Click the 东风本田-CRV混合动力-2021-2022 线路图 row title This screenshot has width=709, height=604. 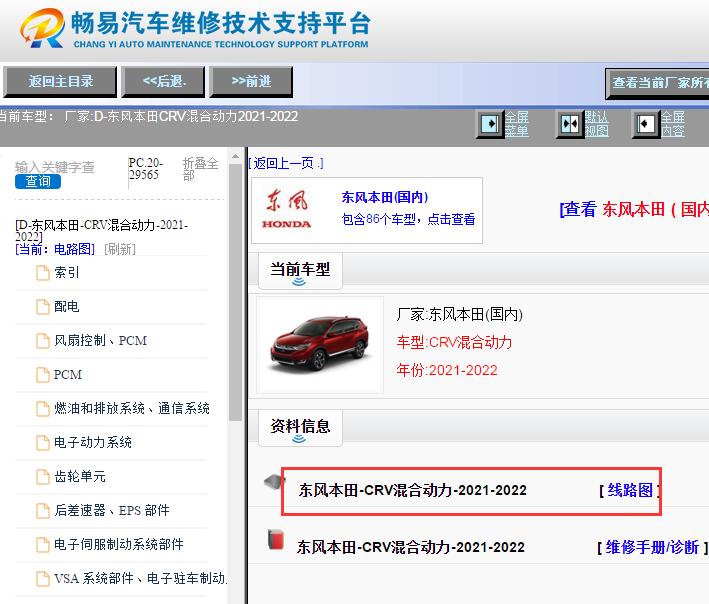click(412, 491)
